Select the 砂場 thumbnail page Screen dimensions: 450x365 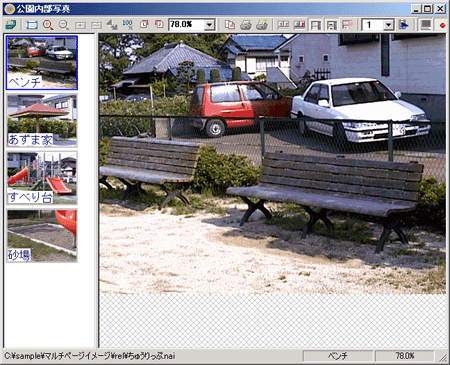pyautogui.click(x=42, y=235)
